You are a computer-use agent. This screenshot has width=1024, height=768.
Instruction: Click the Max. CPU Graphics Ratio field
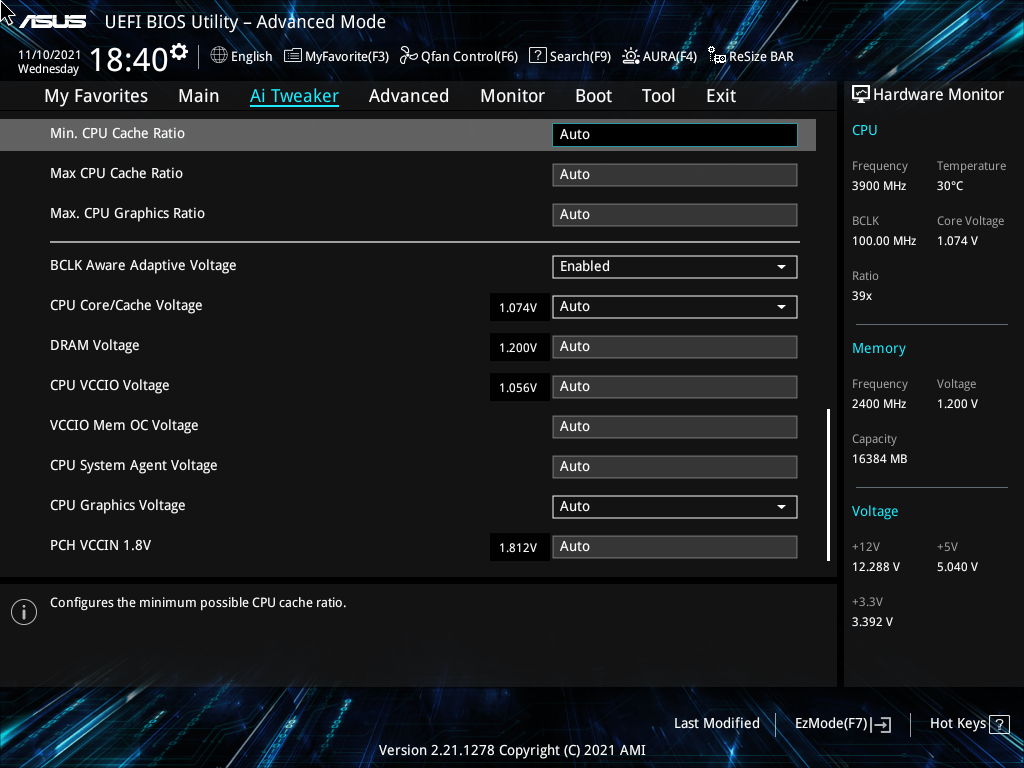675,214
